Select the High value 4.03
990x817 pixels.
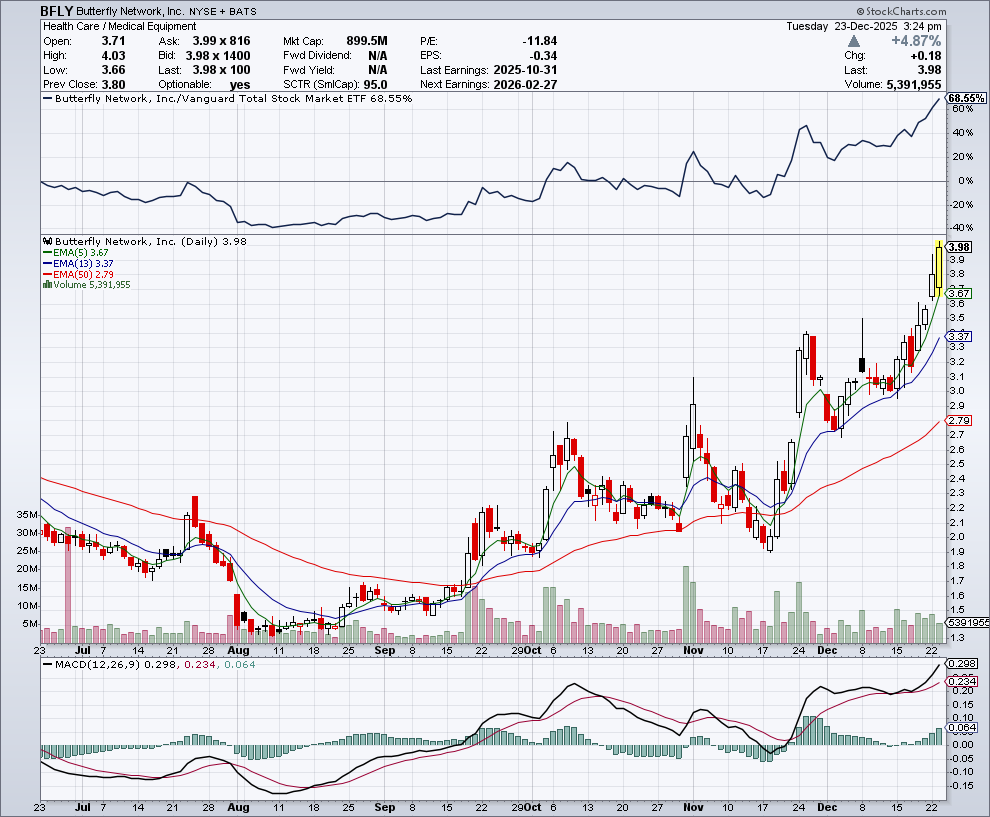pyautogui.click(x=114, y=56)
